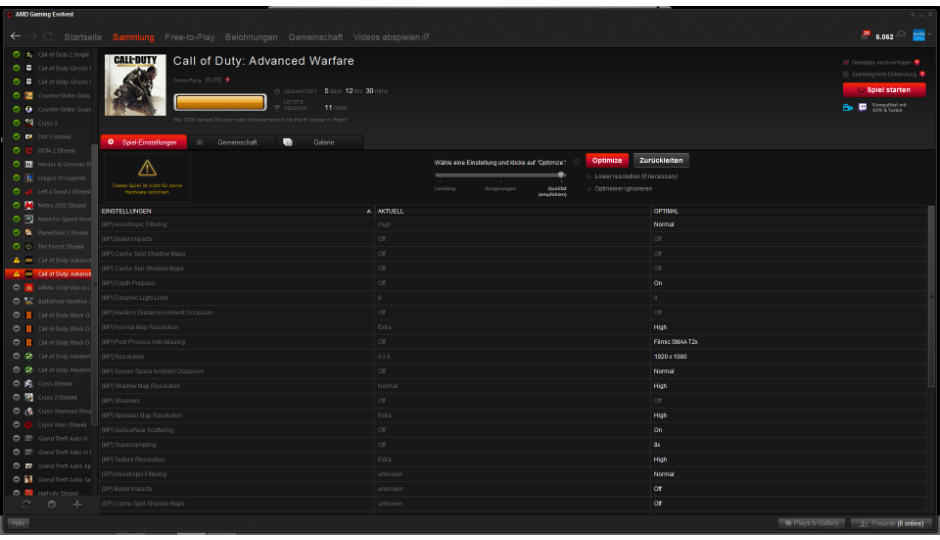Click the red Optimize button
940x540 pixels.
tap(607, 161)
